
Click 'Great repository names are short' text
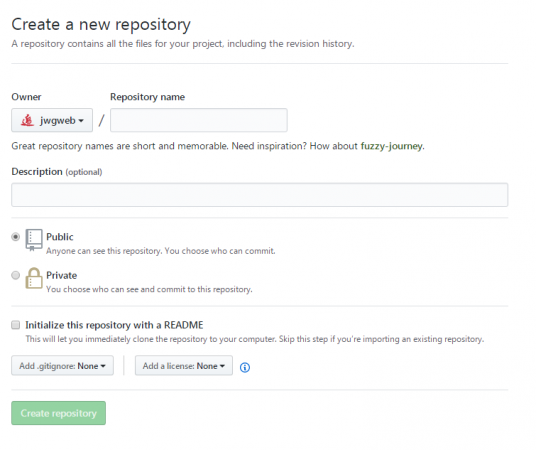point(218,146)
